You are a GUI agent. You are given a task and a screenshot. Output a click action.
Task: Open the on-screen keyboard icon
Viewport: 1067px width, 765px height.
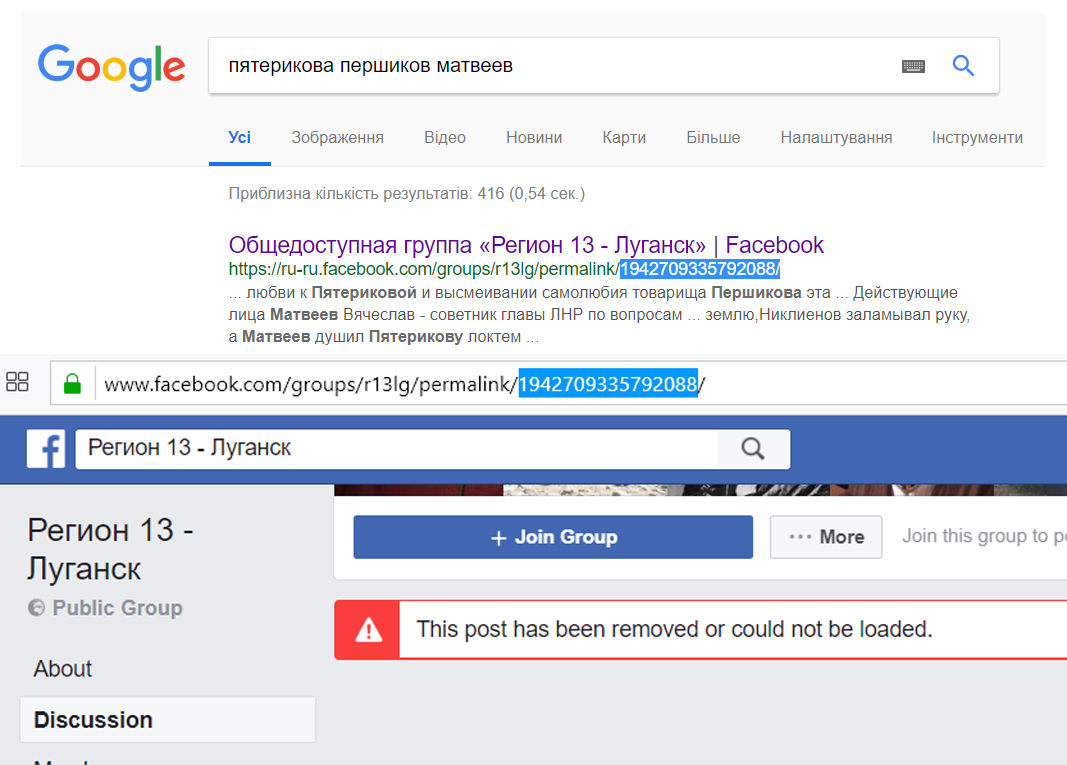coord(912,67)
